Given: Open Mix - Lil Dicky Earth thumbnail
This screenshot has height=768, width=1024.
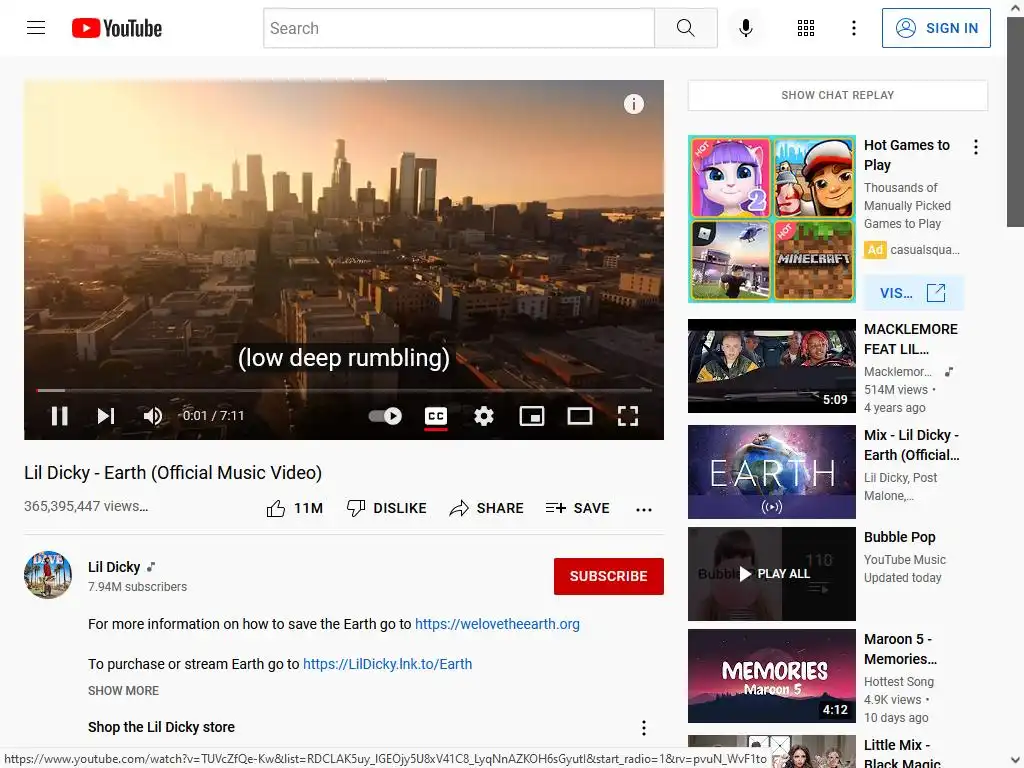Looking at the screenshot, I should pos(771,472).
